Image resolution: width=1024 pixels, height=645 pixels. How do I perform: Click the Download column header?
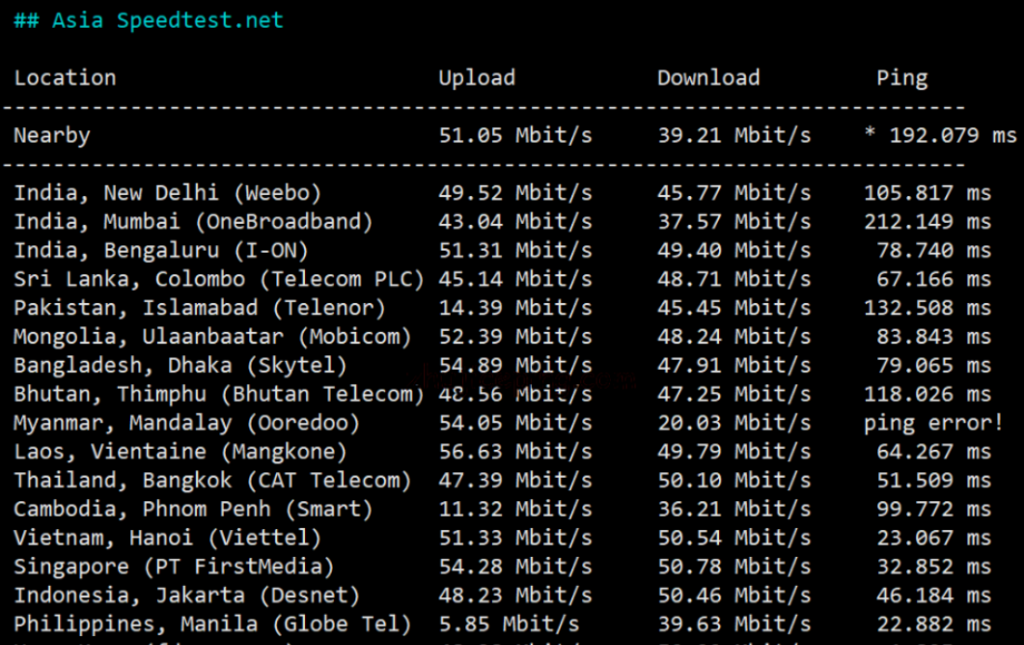[x=708, y=78]
